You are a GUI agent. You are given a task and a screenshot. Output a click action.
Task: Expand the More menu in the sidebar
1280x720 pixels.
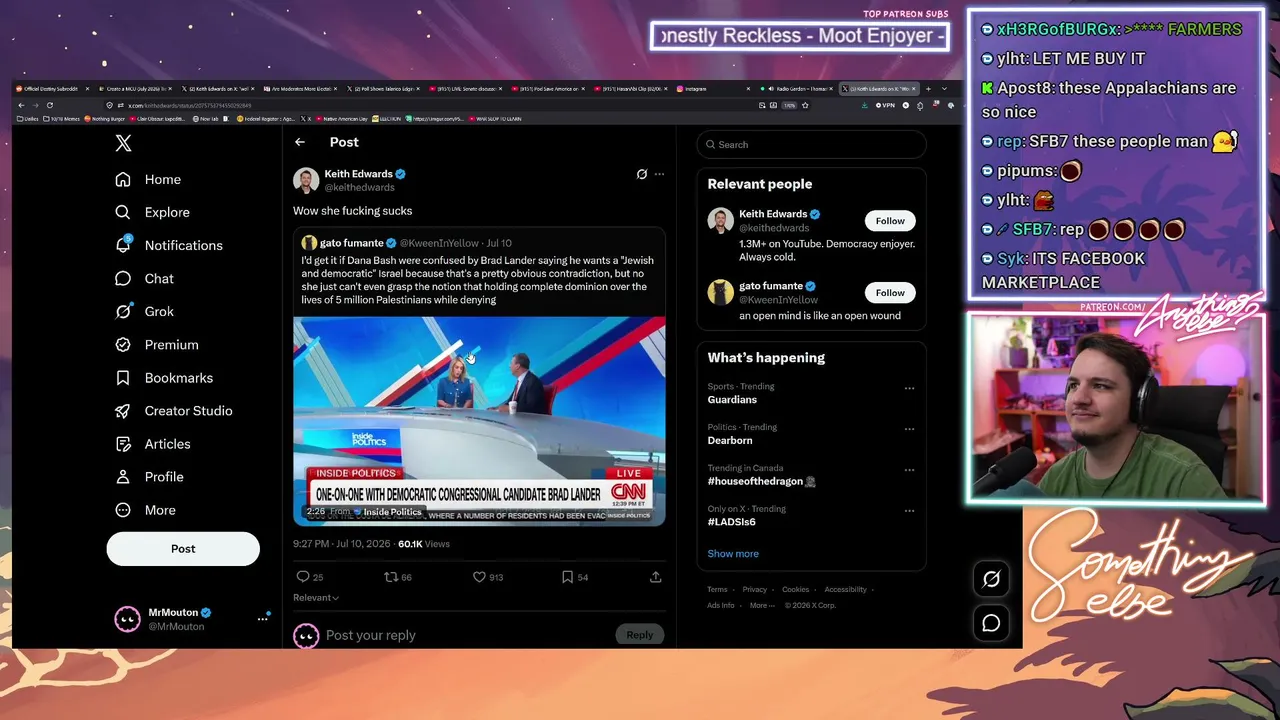(145, 509)
